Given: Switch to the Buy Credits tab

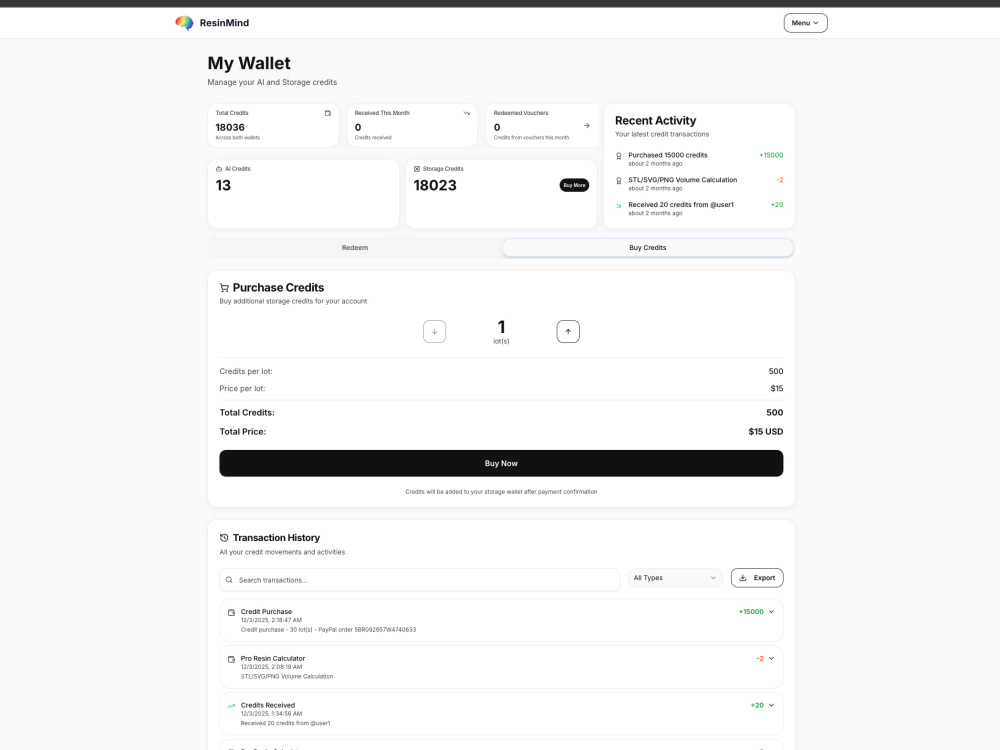Looking at the screenshot, I should click(647, 247).
